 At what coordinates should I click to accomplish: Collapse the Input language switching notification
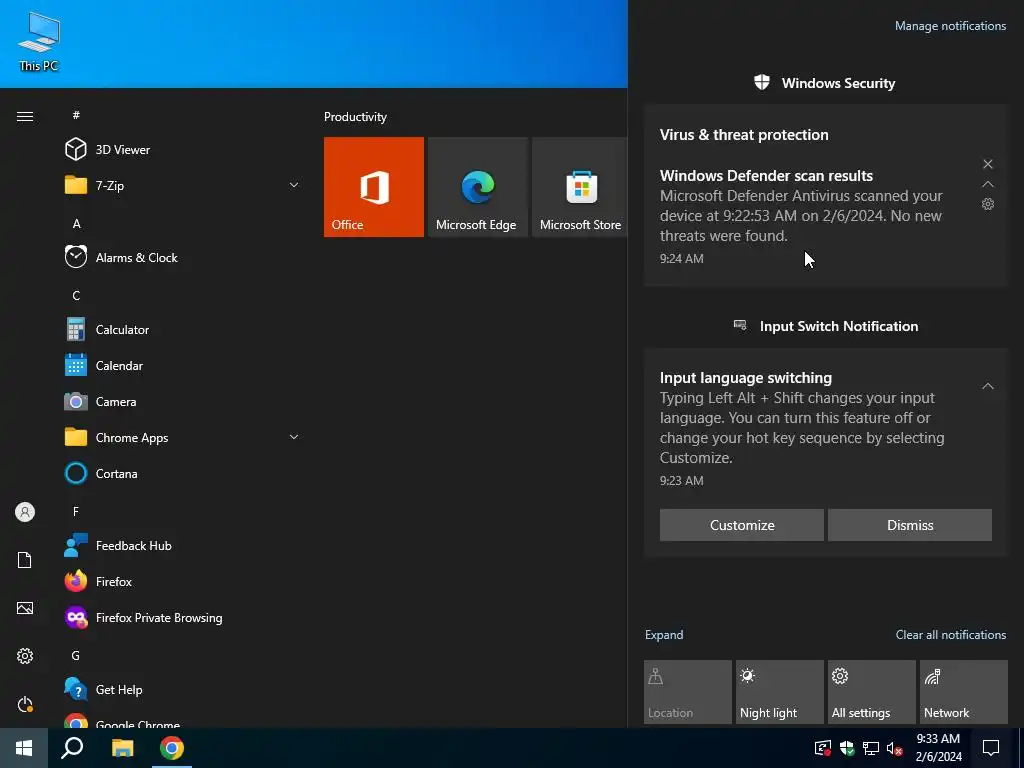tap(988, 386)
